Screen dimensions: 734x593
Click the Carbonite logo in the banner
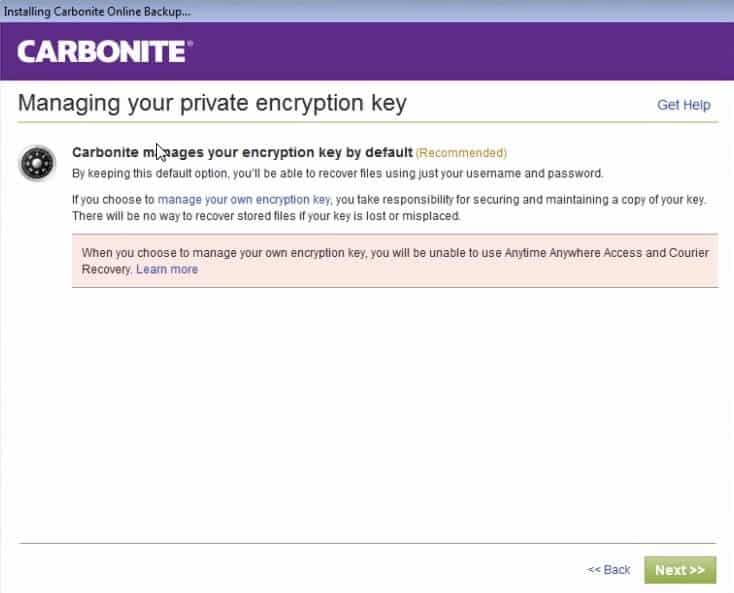pos(104,51)
